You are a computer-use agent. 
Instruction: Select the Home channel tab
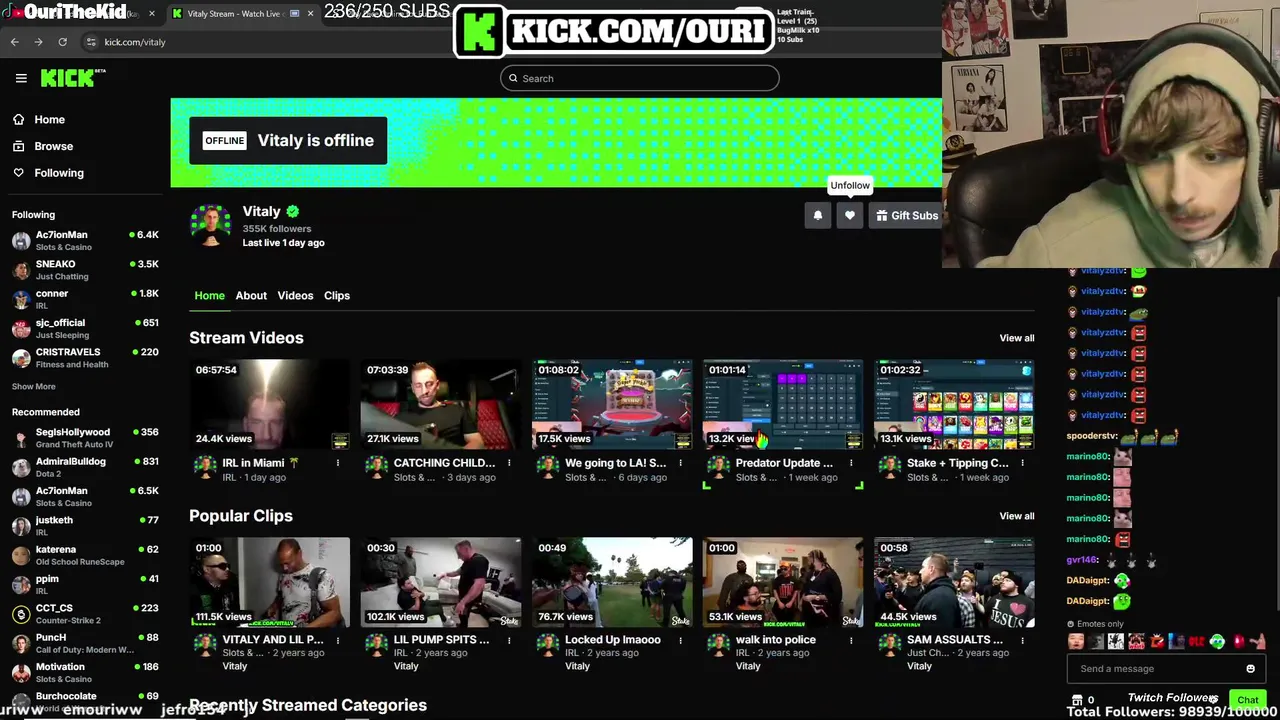tap(209, 296)
